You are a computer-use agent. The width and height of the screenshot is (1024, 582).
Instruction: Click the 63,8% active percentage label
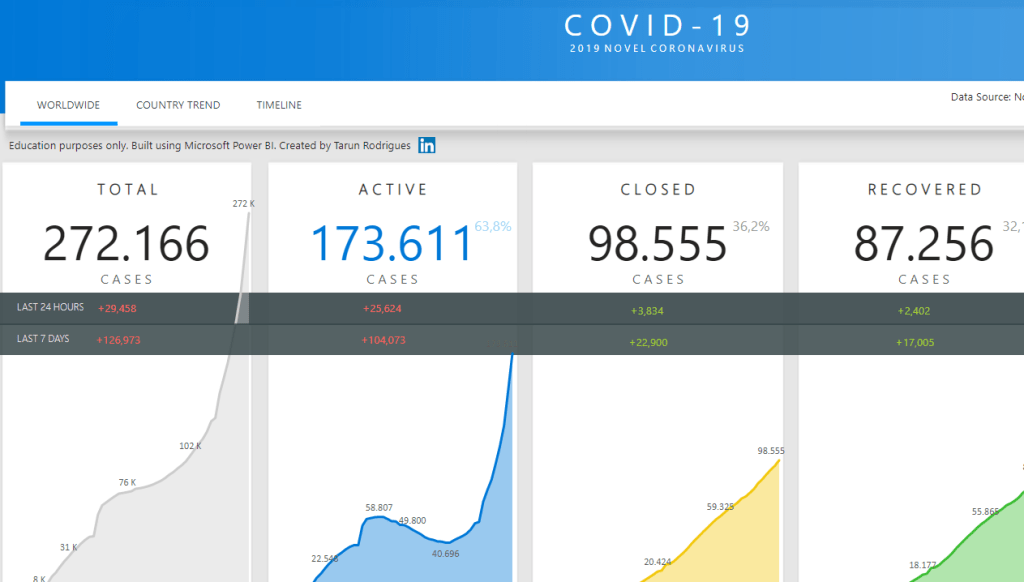point(492,227)
